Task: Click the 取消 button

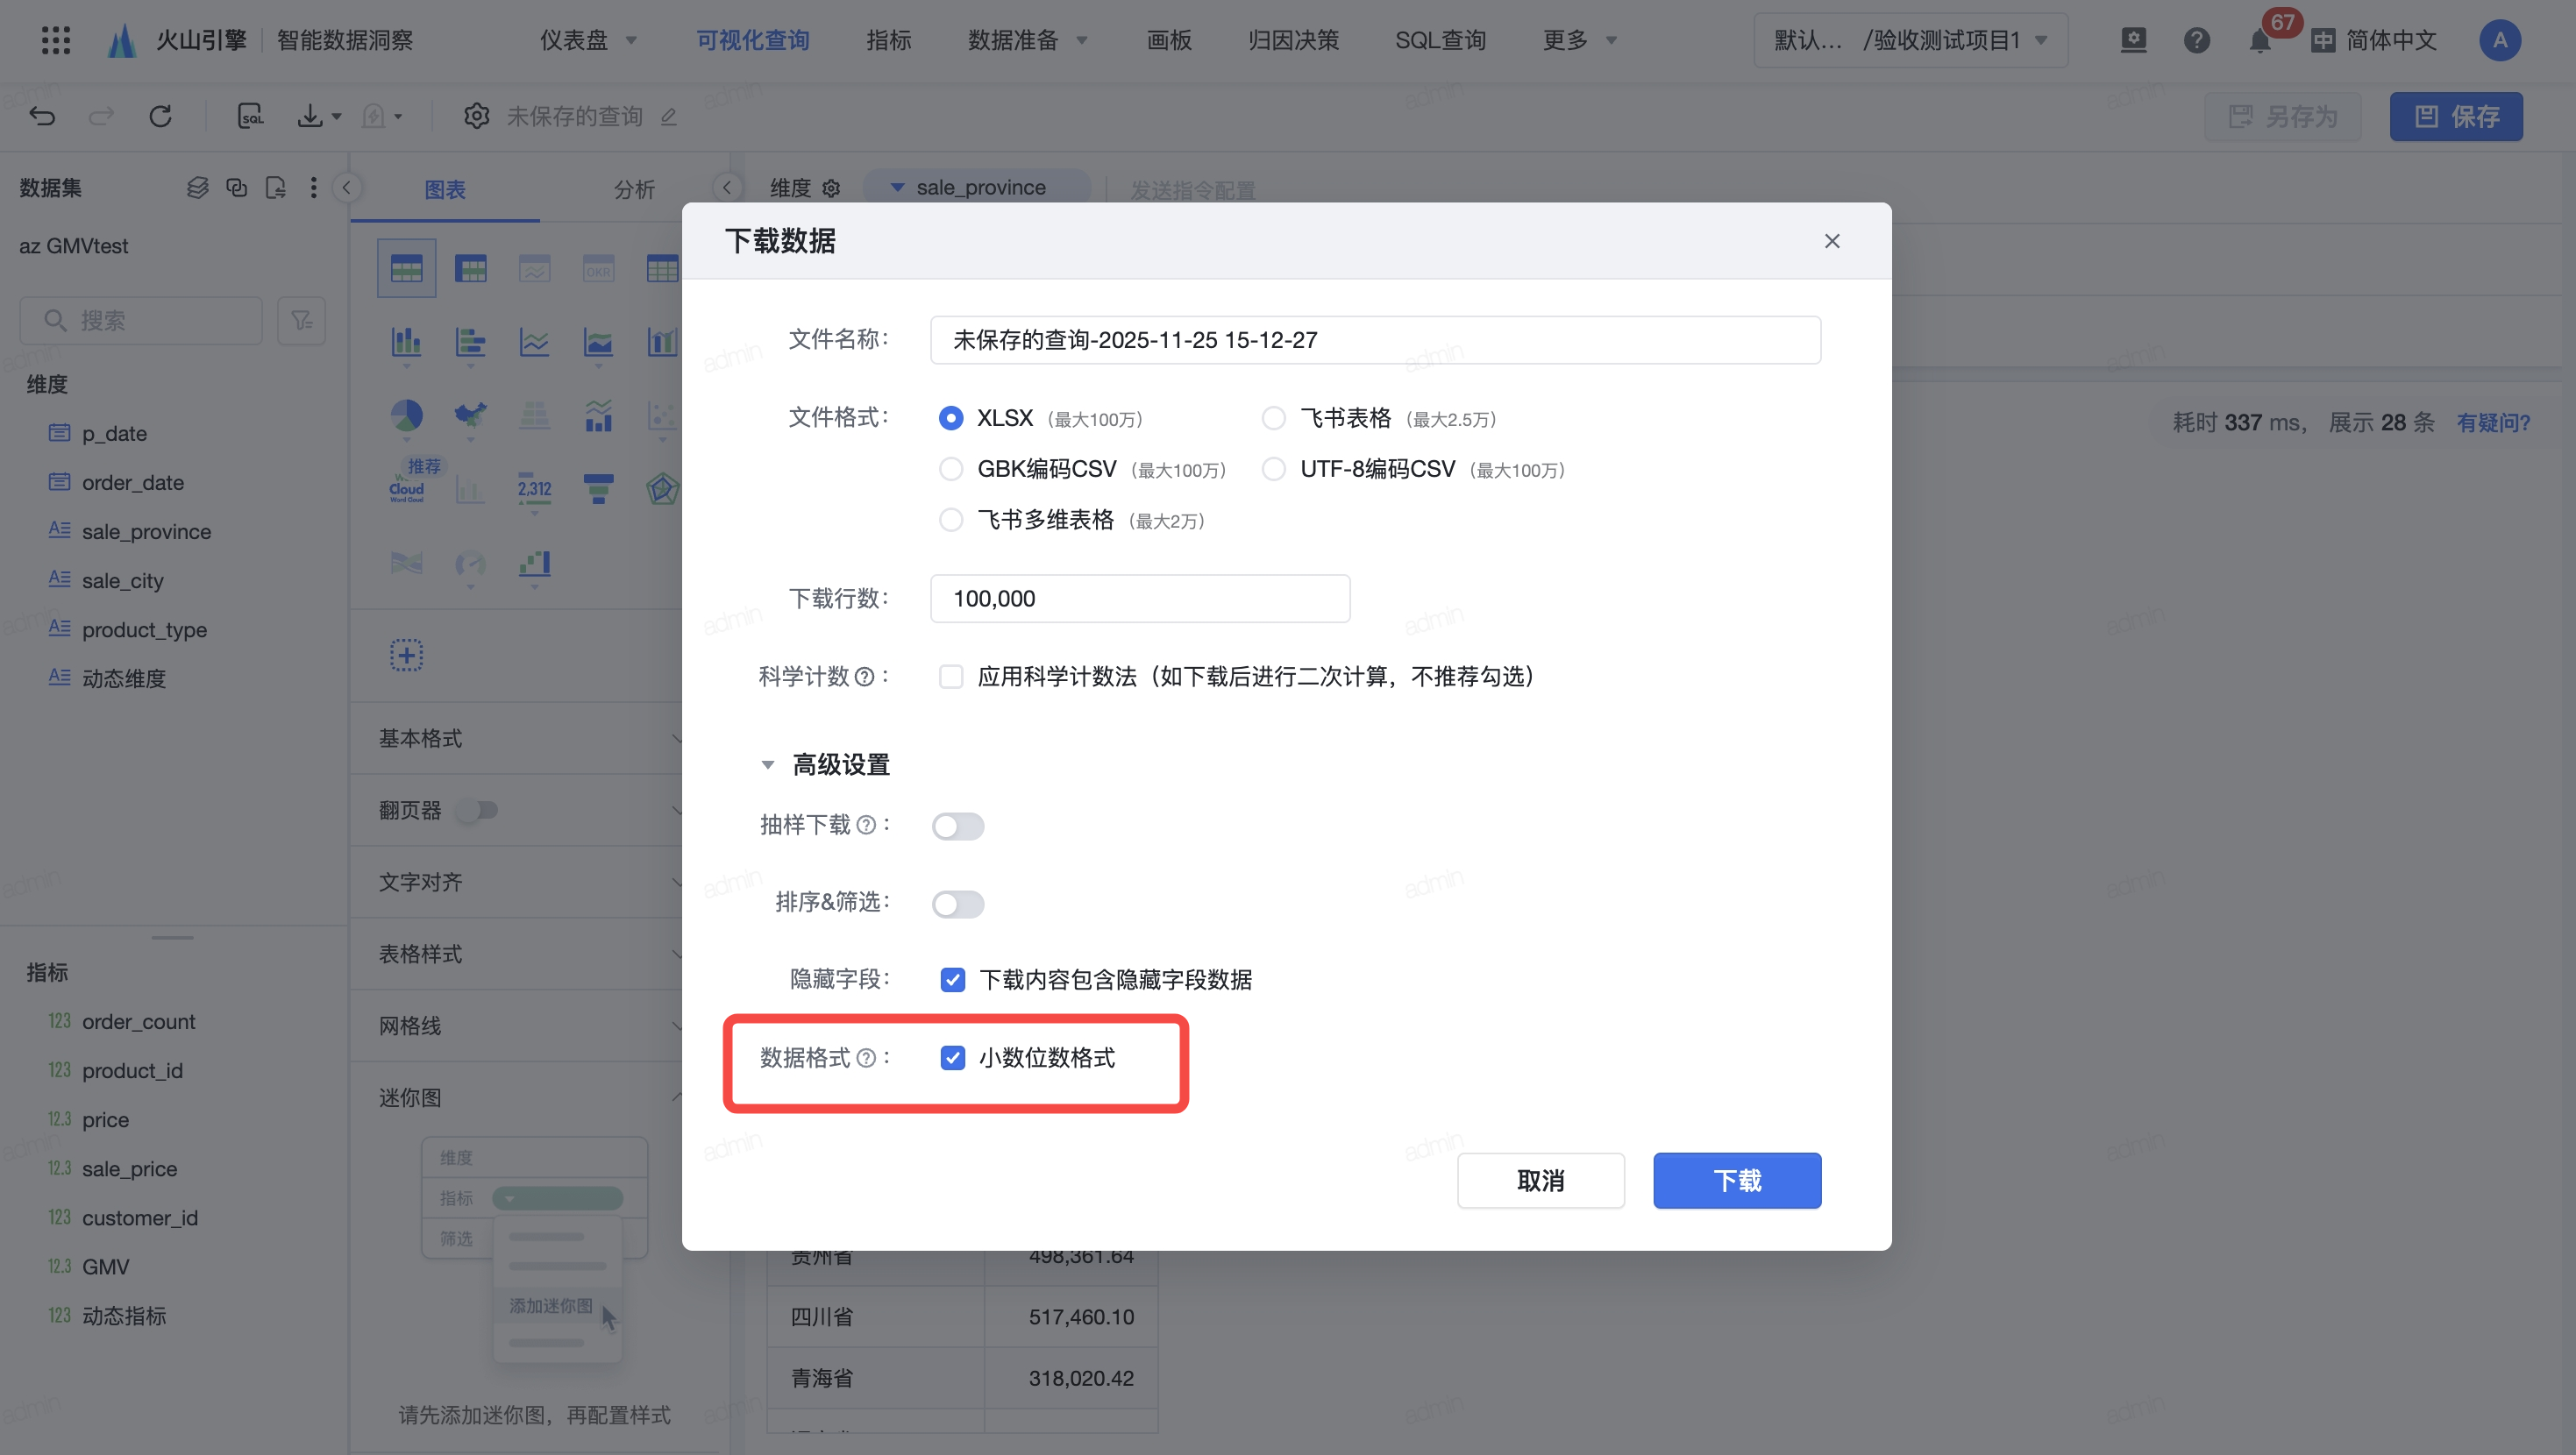Action: coord(1540,1181)
